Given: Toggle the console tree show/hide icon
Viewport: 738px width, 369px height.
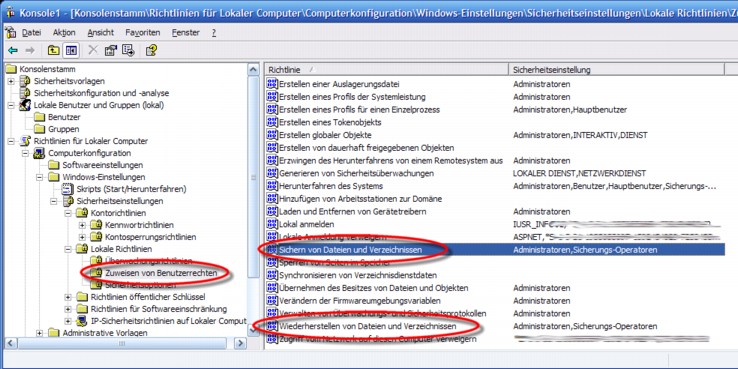Looking at the screenshot, I should click(x=71, y=50).
